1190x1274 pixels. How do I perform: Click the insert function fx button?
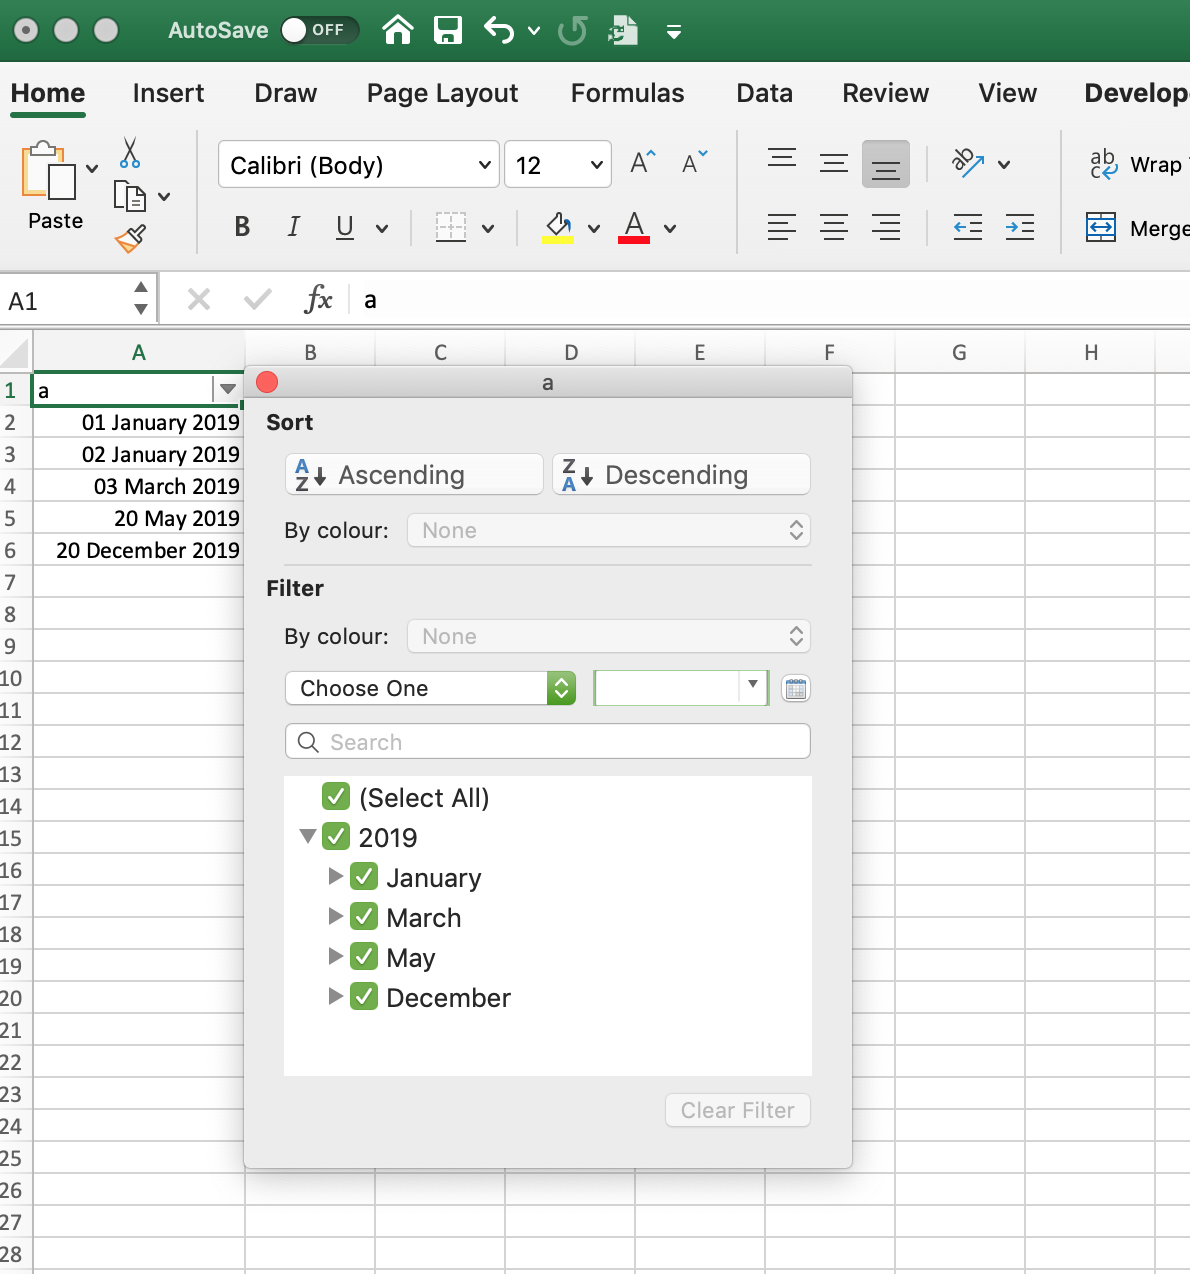click(x=318, y=299)
